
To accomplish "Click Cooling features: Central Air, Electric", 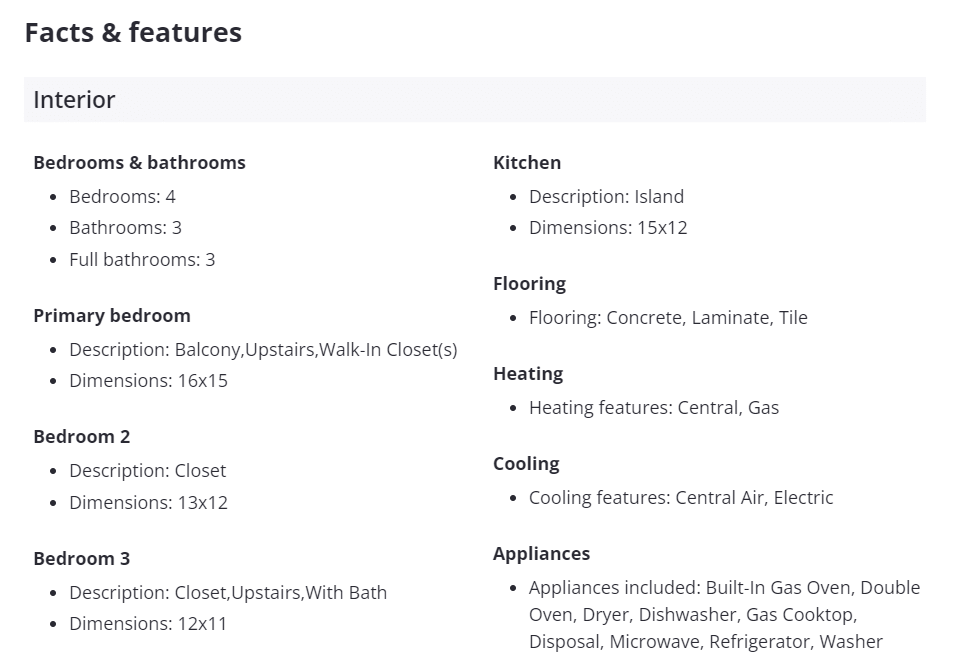I will pos(681,497).
